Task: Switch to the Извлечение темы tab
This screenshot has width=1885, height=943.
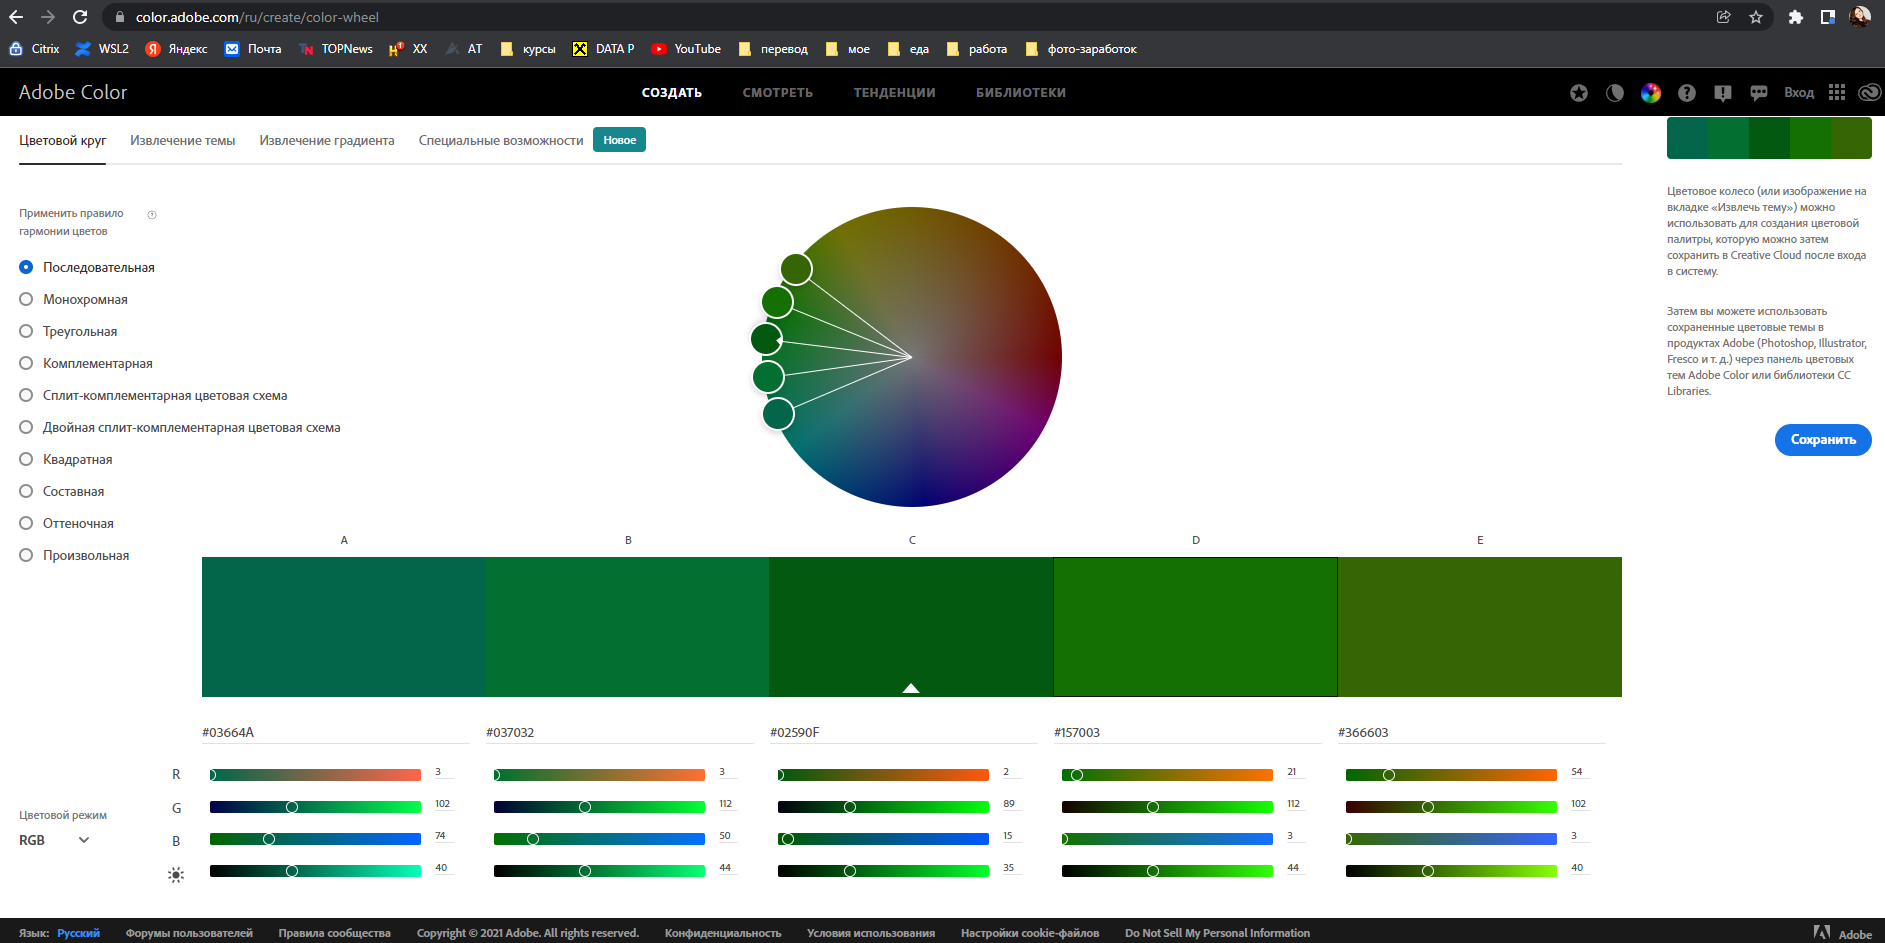Action: pyautogui.click(x=182, y=141)
